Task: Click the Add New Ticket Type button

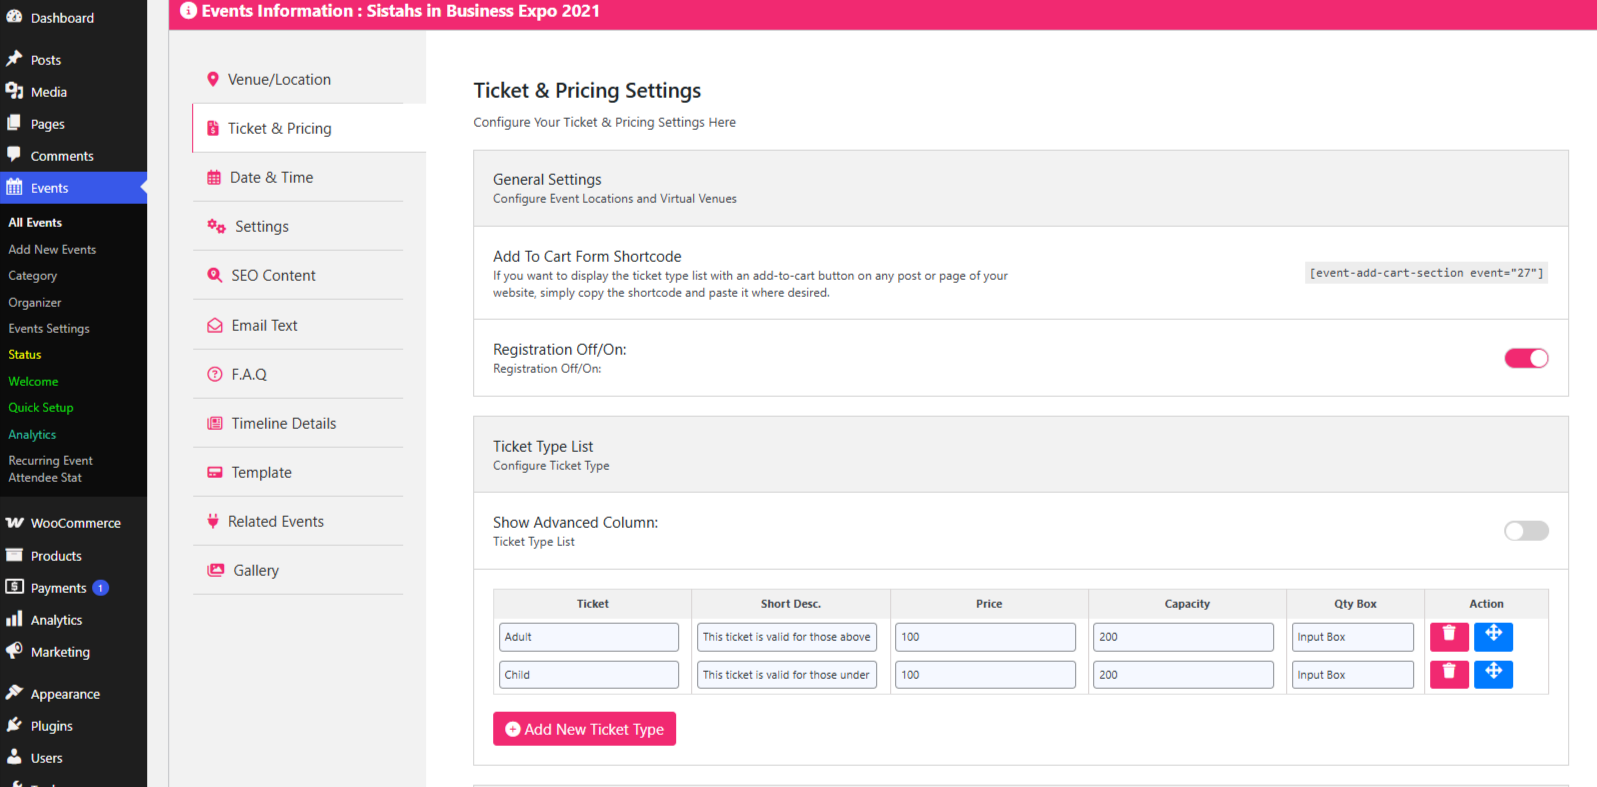Action: [584, 729]
